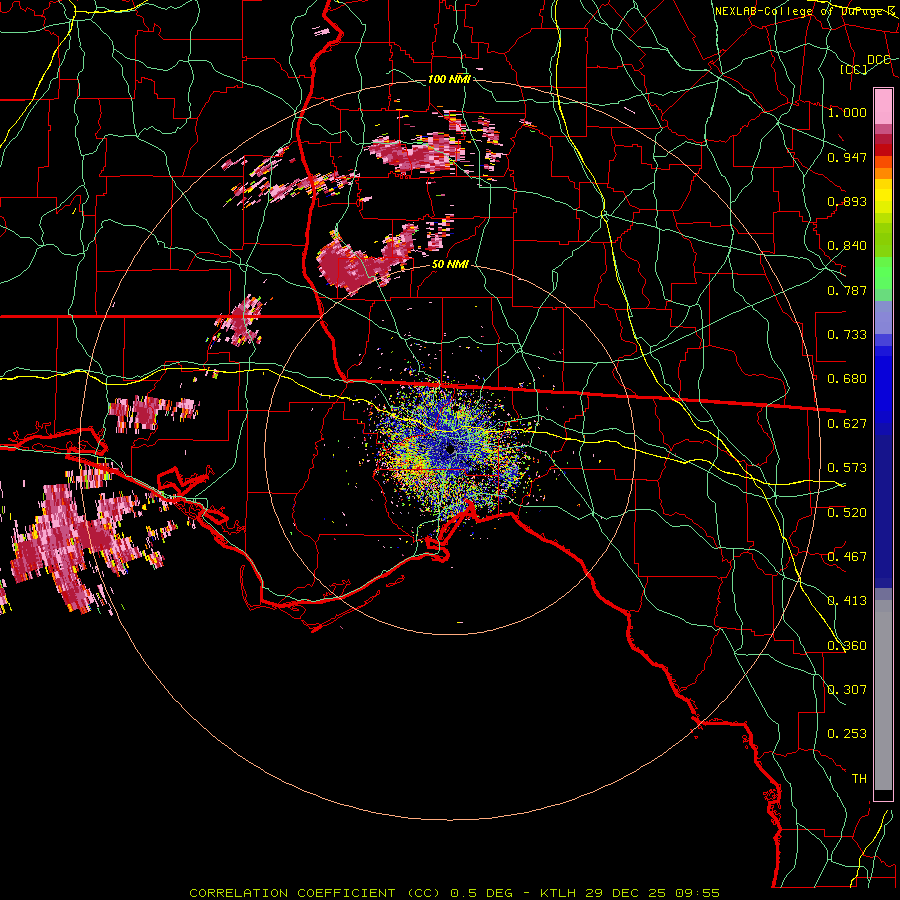
Task: Click the DCC product label
Action: tap(878, 60)
